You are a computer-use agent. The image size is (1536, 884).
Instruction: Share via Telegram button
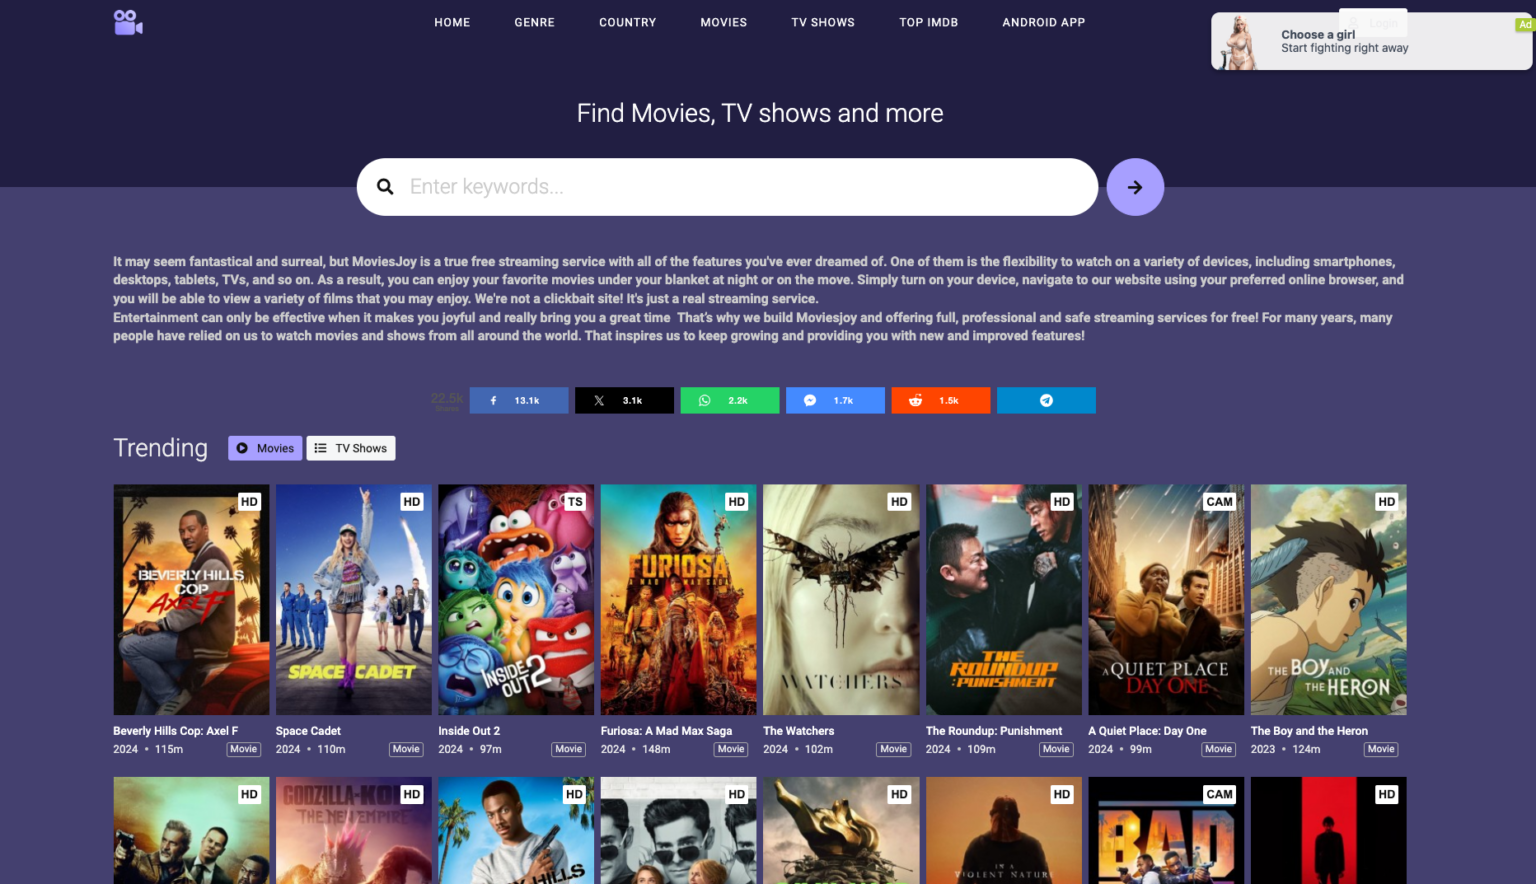coord(1046,400)
